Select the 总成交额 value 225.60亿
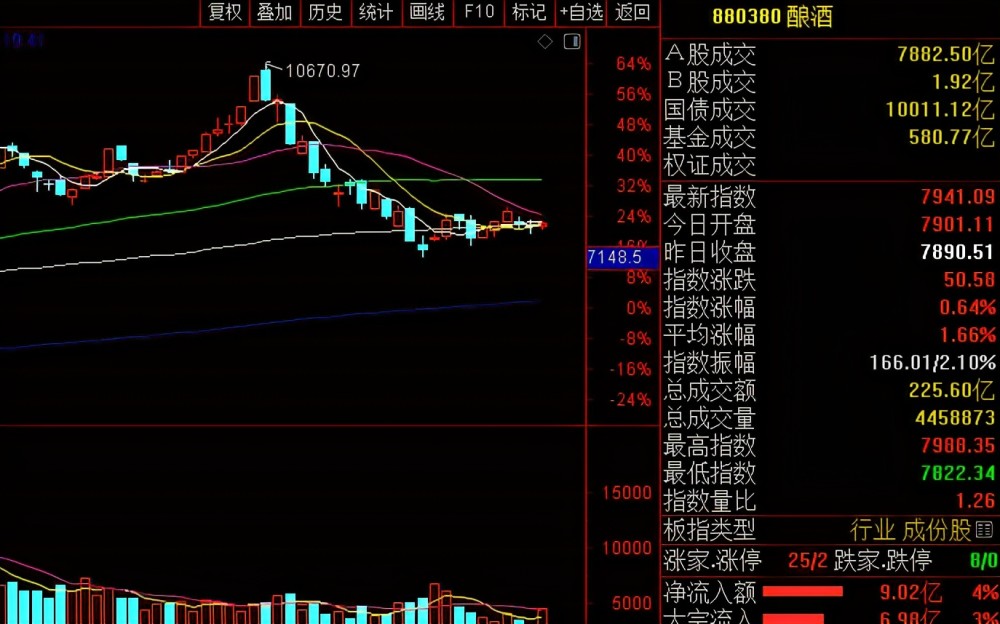This screenshot has width=1000, height=624. [952, 390]
